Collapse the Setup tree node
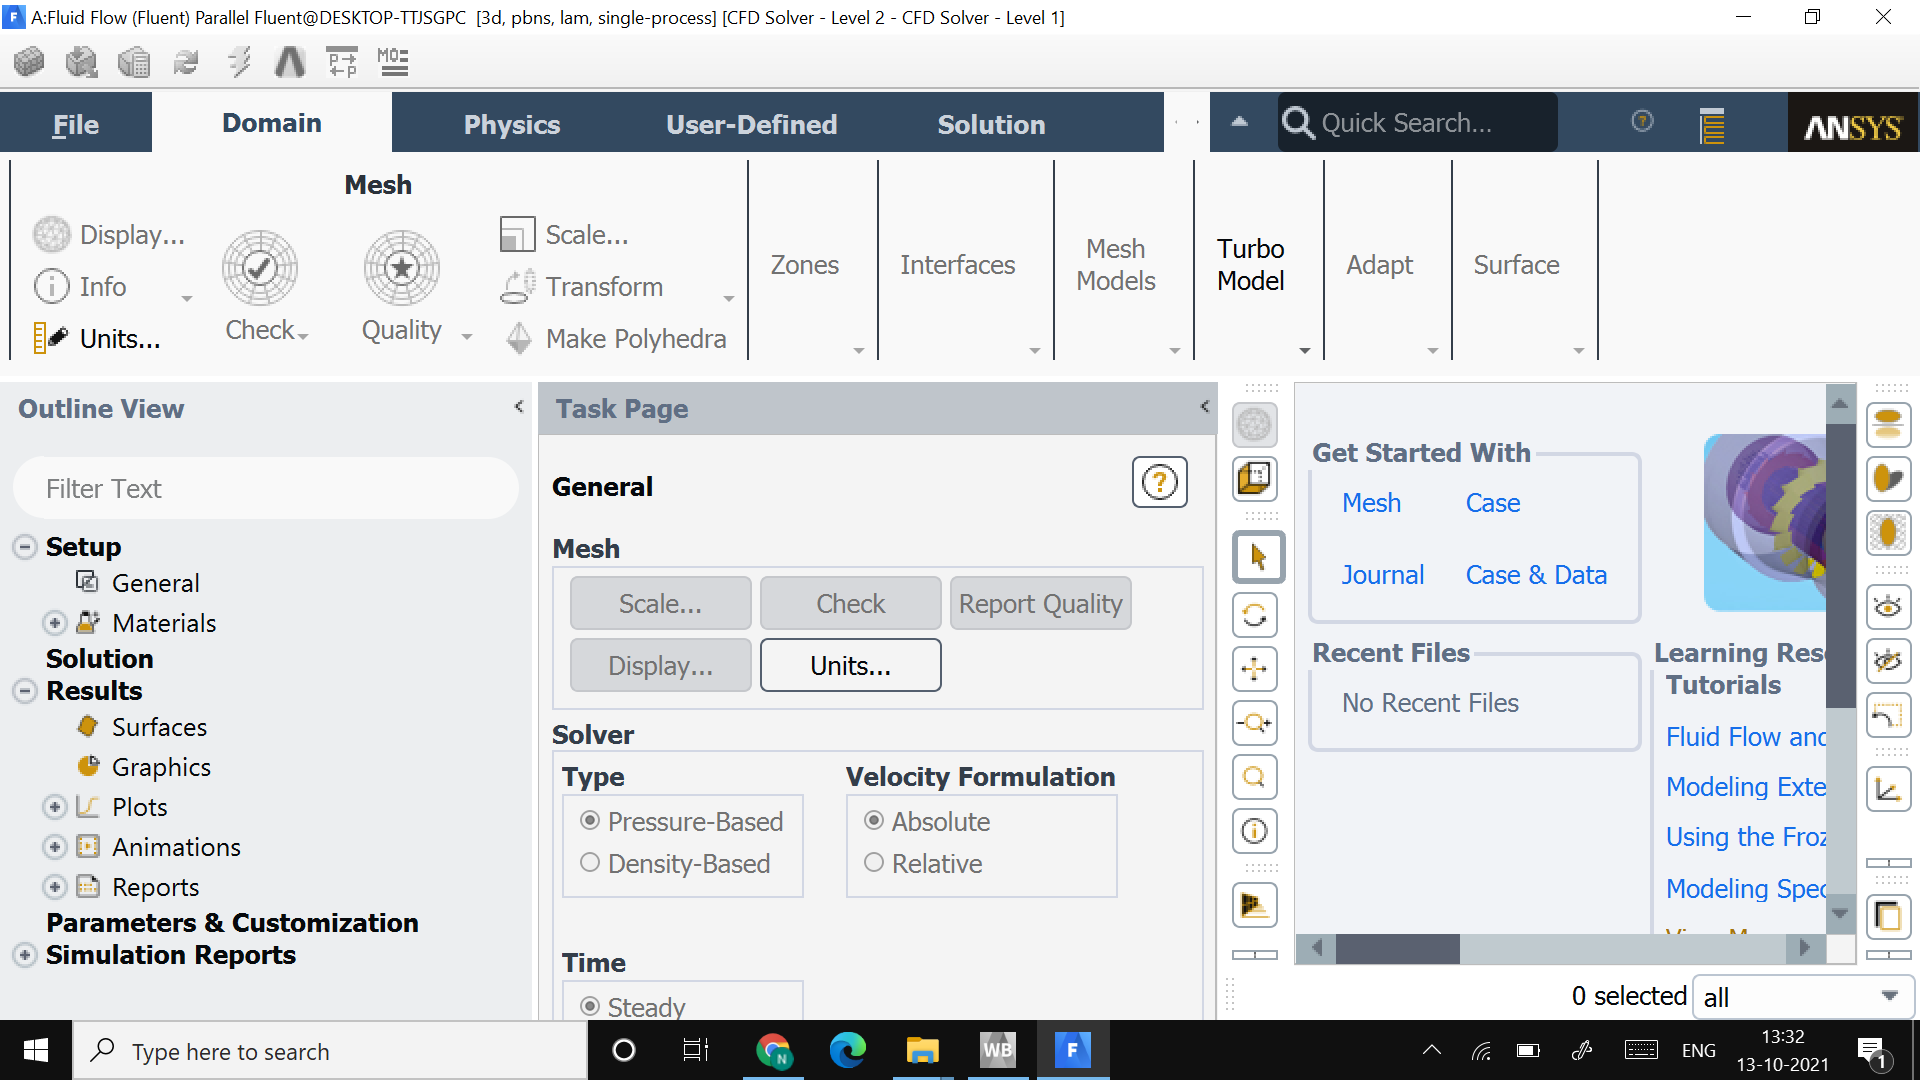 [25, 547]
